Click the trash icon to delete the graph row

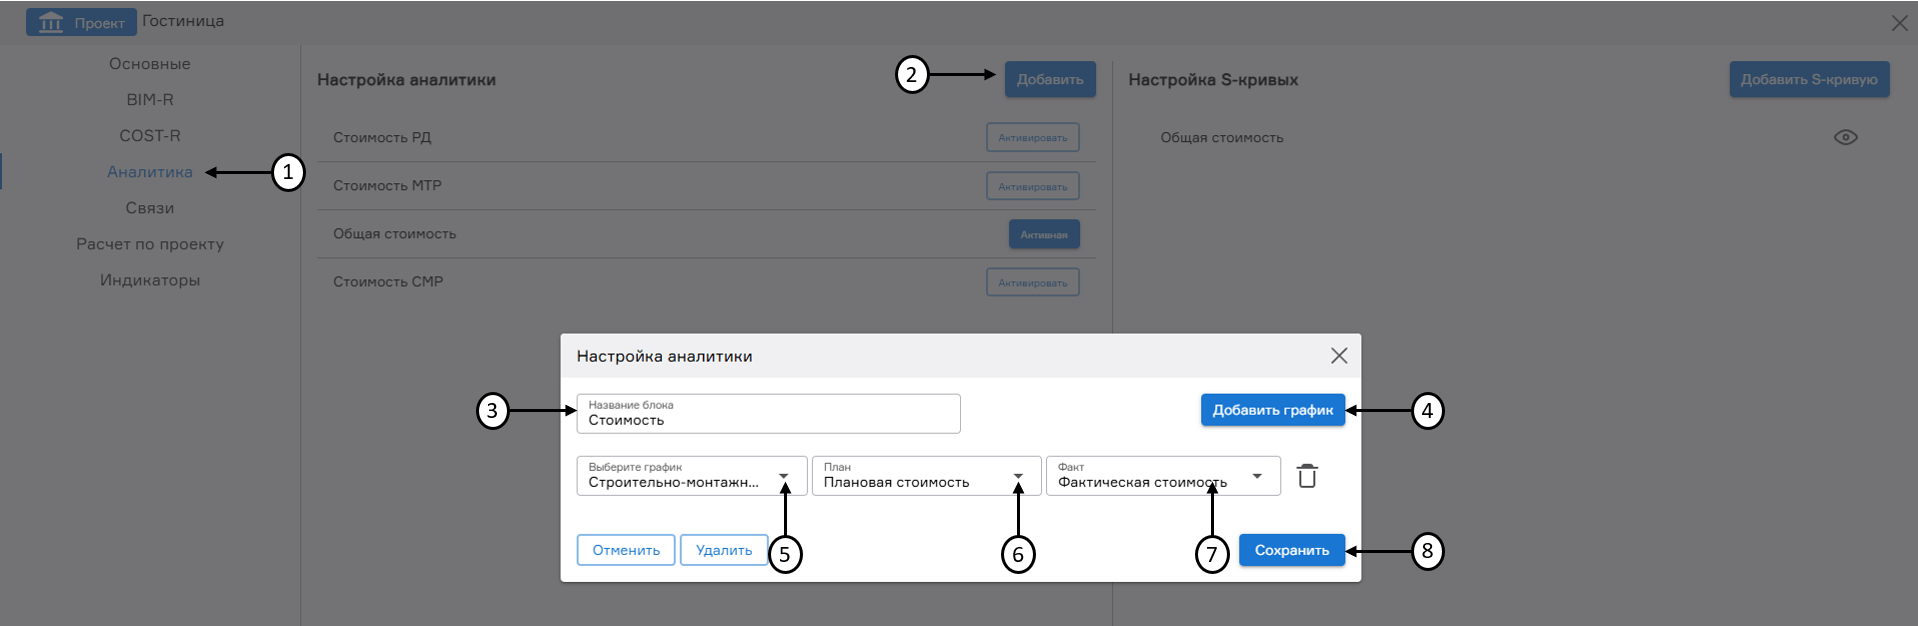[1307, 476]
